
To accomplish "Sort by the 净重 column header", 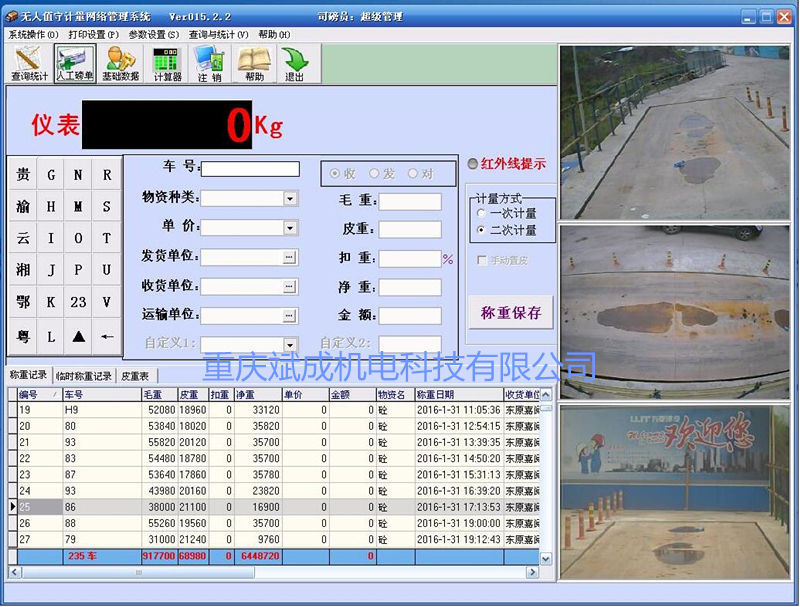I will click(x=258, y=394).
